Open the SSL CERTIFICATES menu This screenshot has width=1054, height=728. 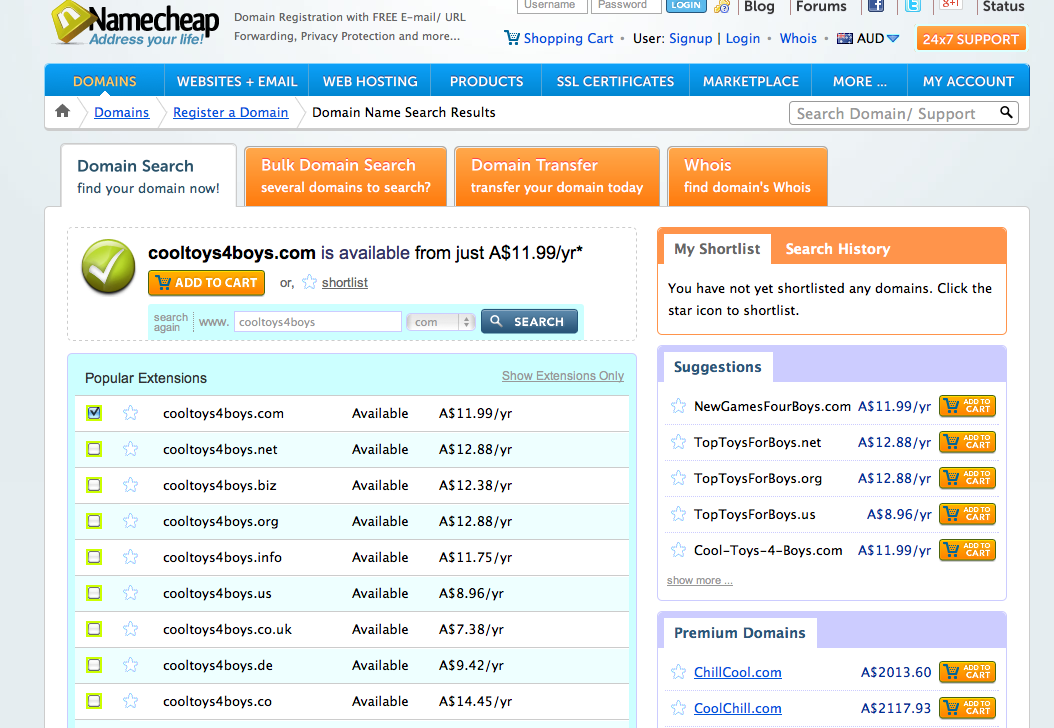click(615, 81)
